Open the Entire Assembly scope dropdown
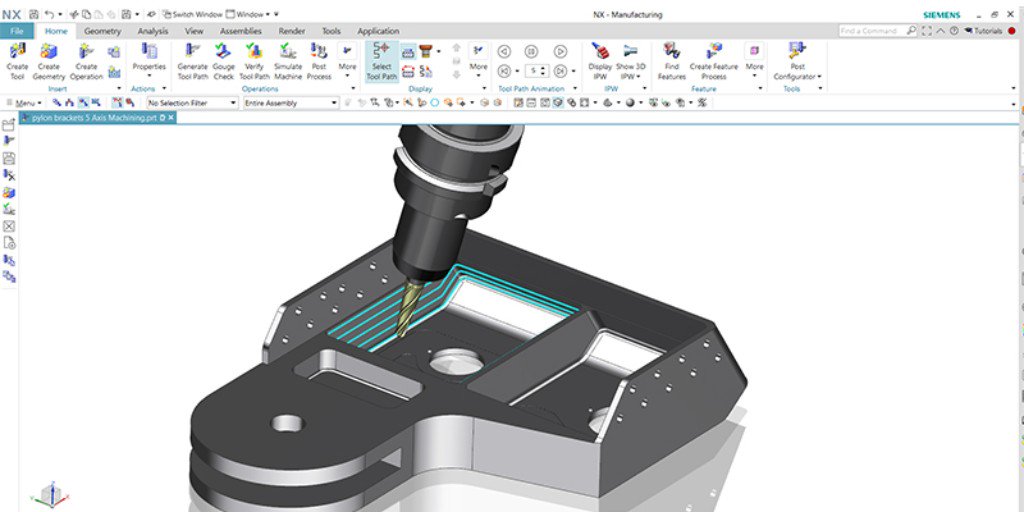Viewport: 1024px width, 512px height. [291, 103]
